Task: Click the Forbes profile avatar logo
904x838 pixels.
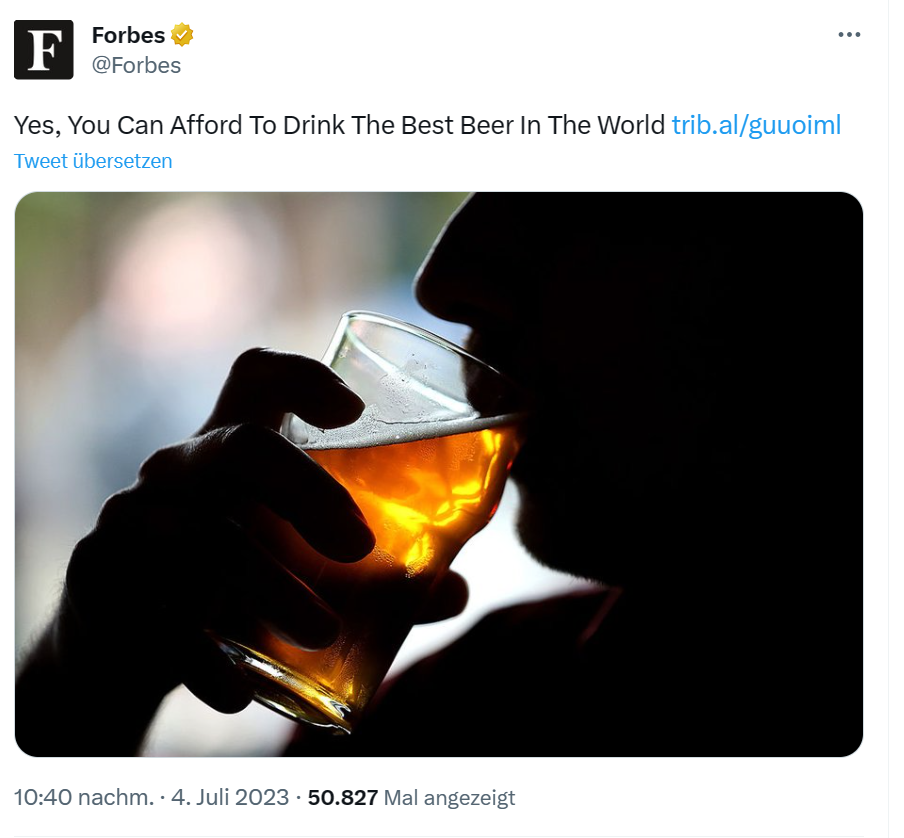Action: coord(43,49)
